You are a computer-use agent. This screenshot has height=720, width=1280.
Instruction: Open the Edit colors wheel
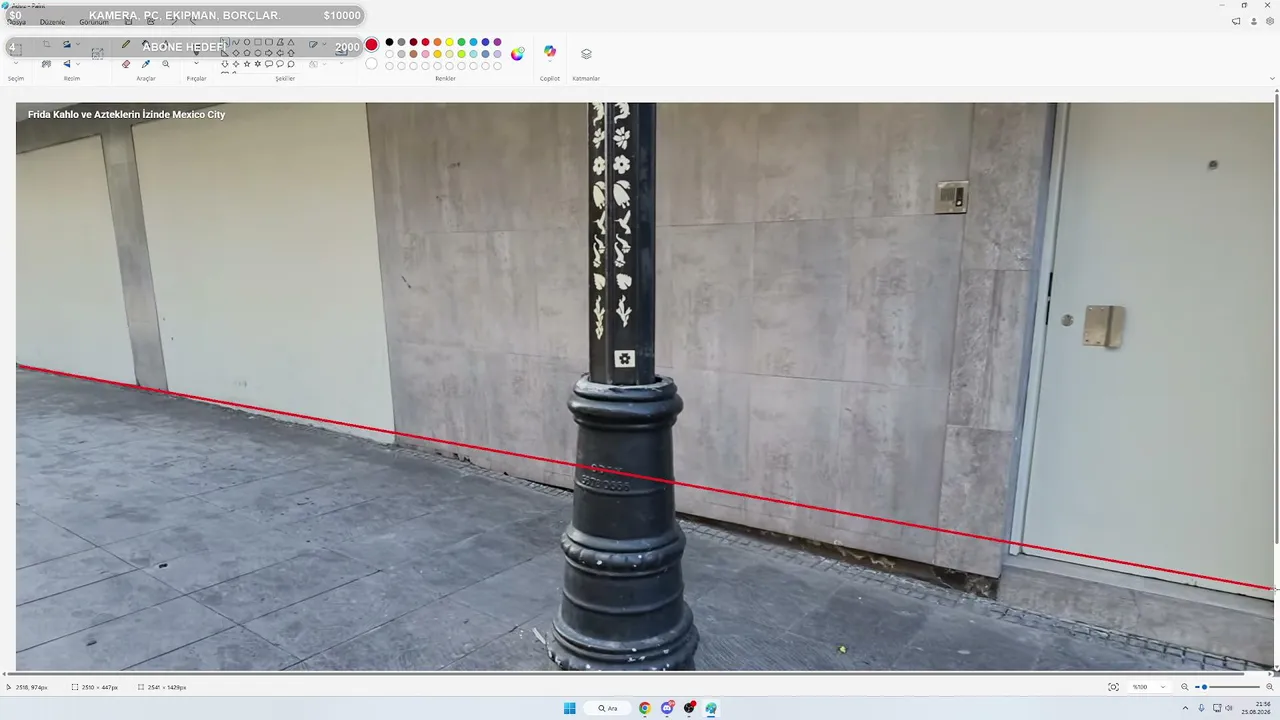click(517, 54)
